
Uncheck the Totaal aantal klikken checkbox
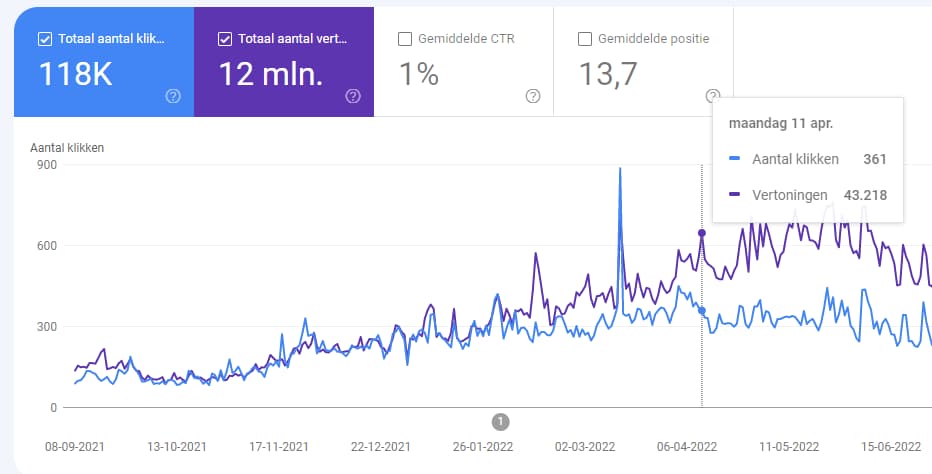pos(44,40)
